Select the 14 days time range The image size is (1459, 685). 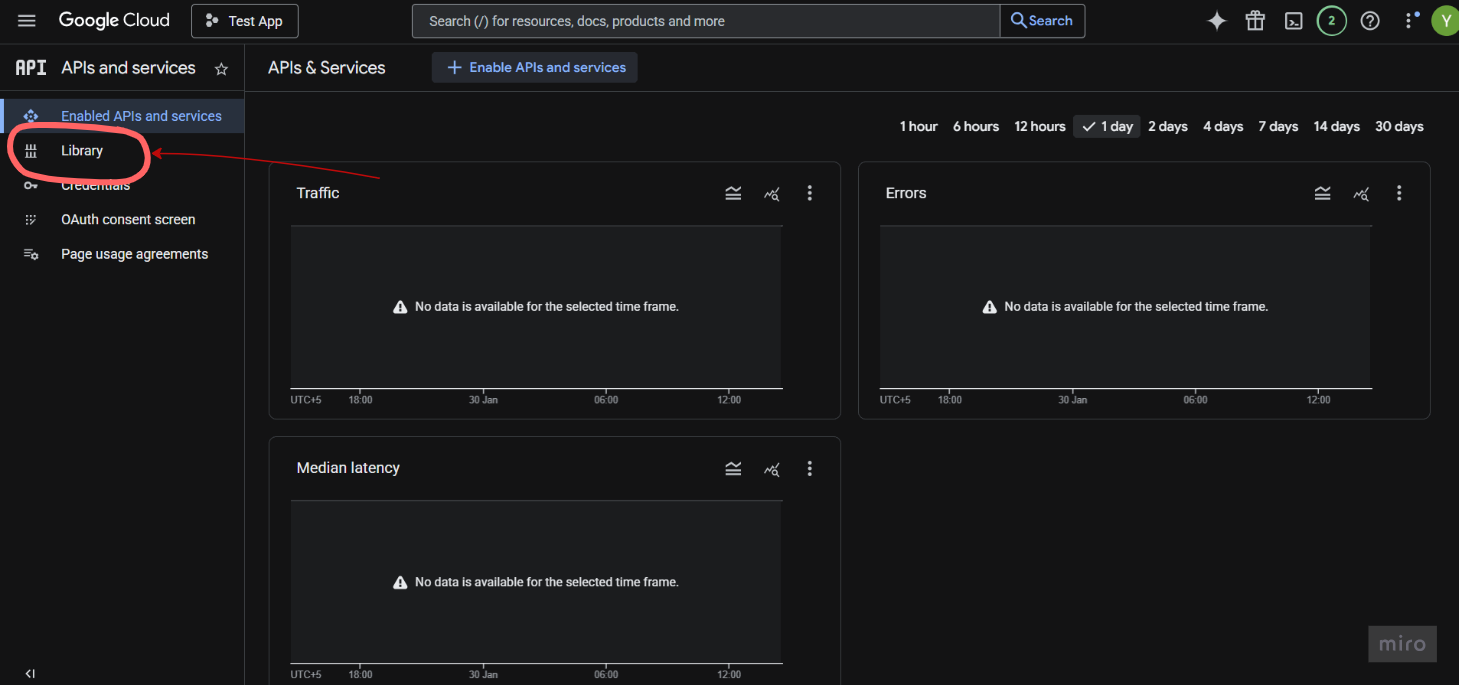pos(1337,126)
